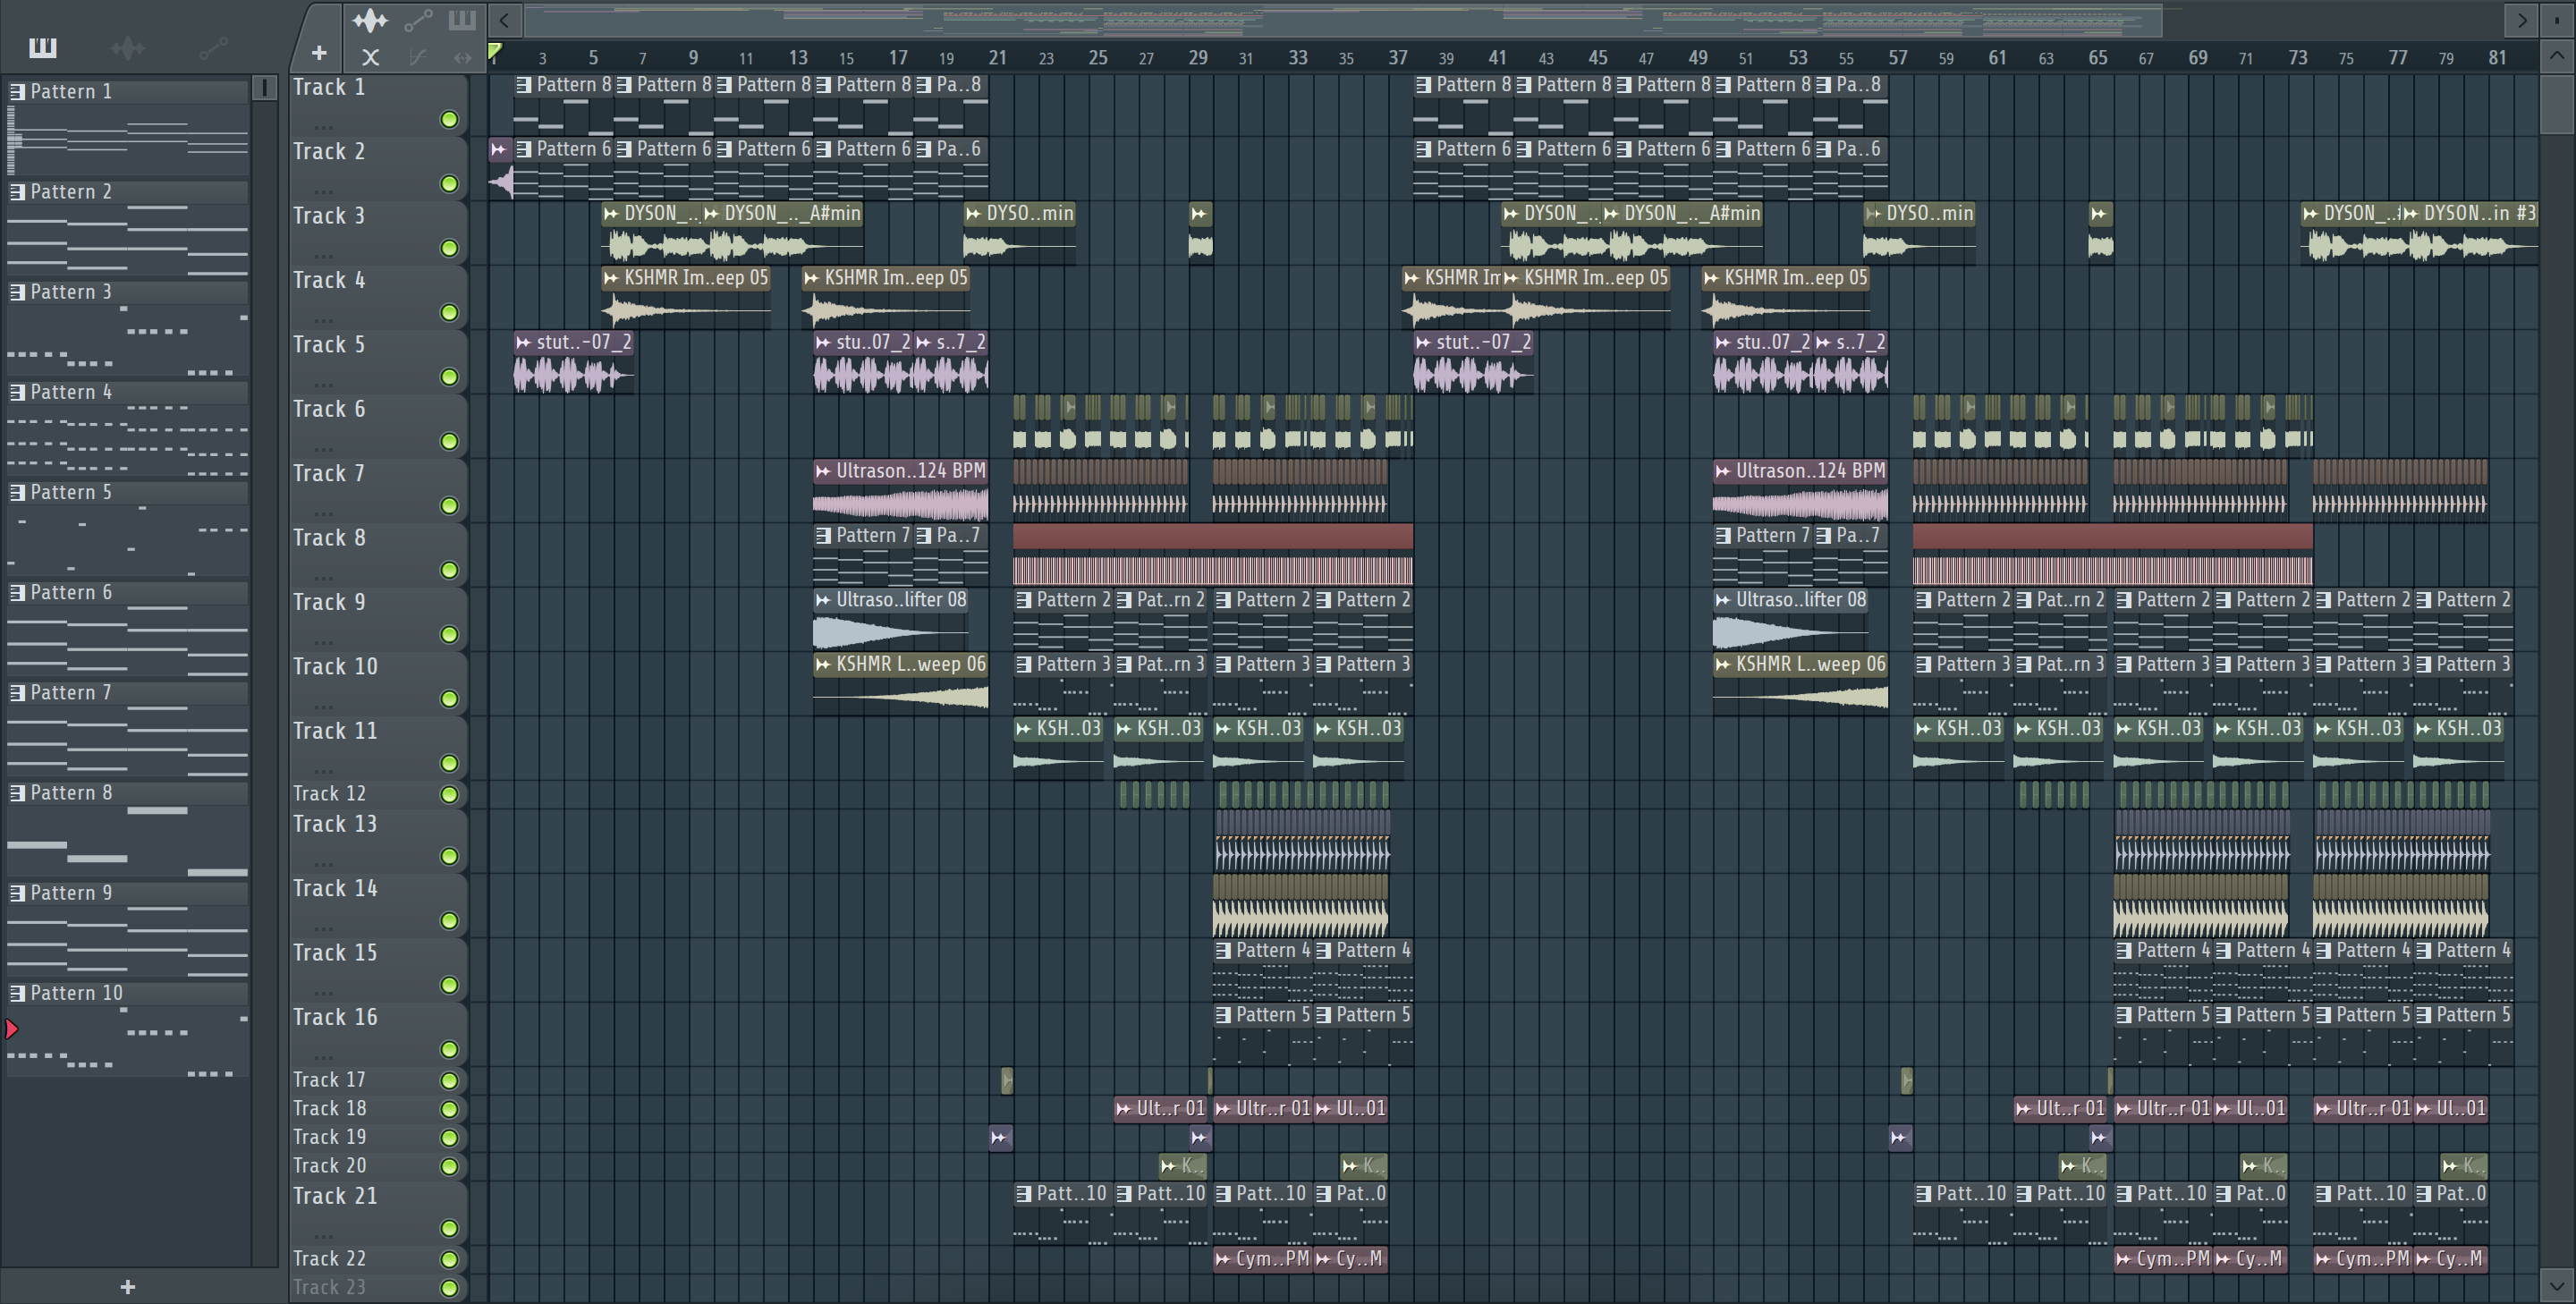Click the Track 10 header label
2576x1304 pixels.
pyautogui.click(x=335, y=667)
